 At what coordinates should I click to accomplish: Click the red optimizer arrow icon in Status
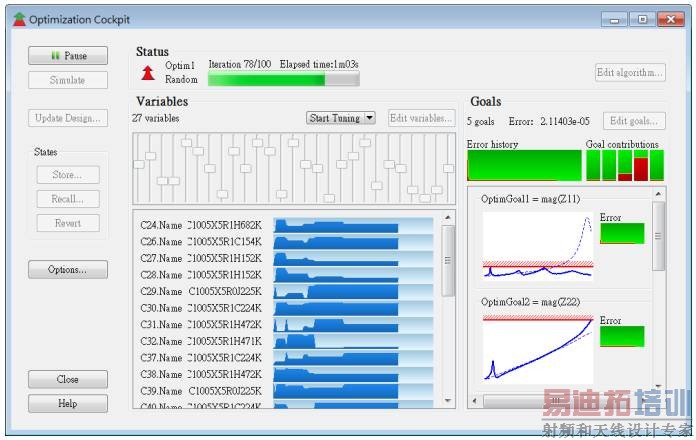[148, 73]
